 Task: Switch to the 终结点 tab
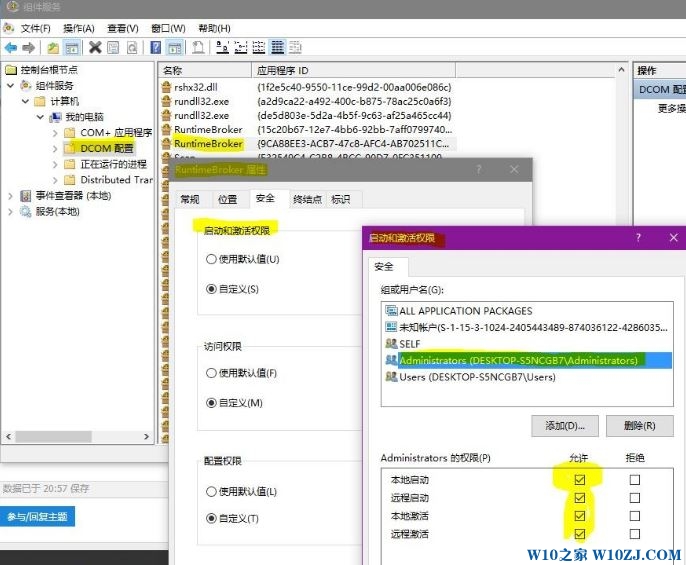tap(308, 200)
